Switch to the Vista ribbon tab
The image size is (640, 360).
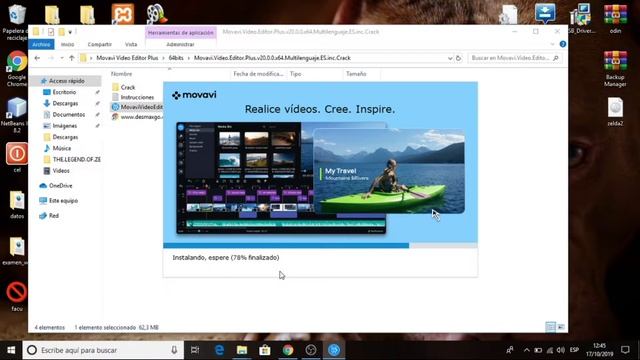tap(131, 44)
